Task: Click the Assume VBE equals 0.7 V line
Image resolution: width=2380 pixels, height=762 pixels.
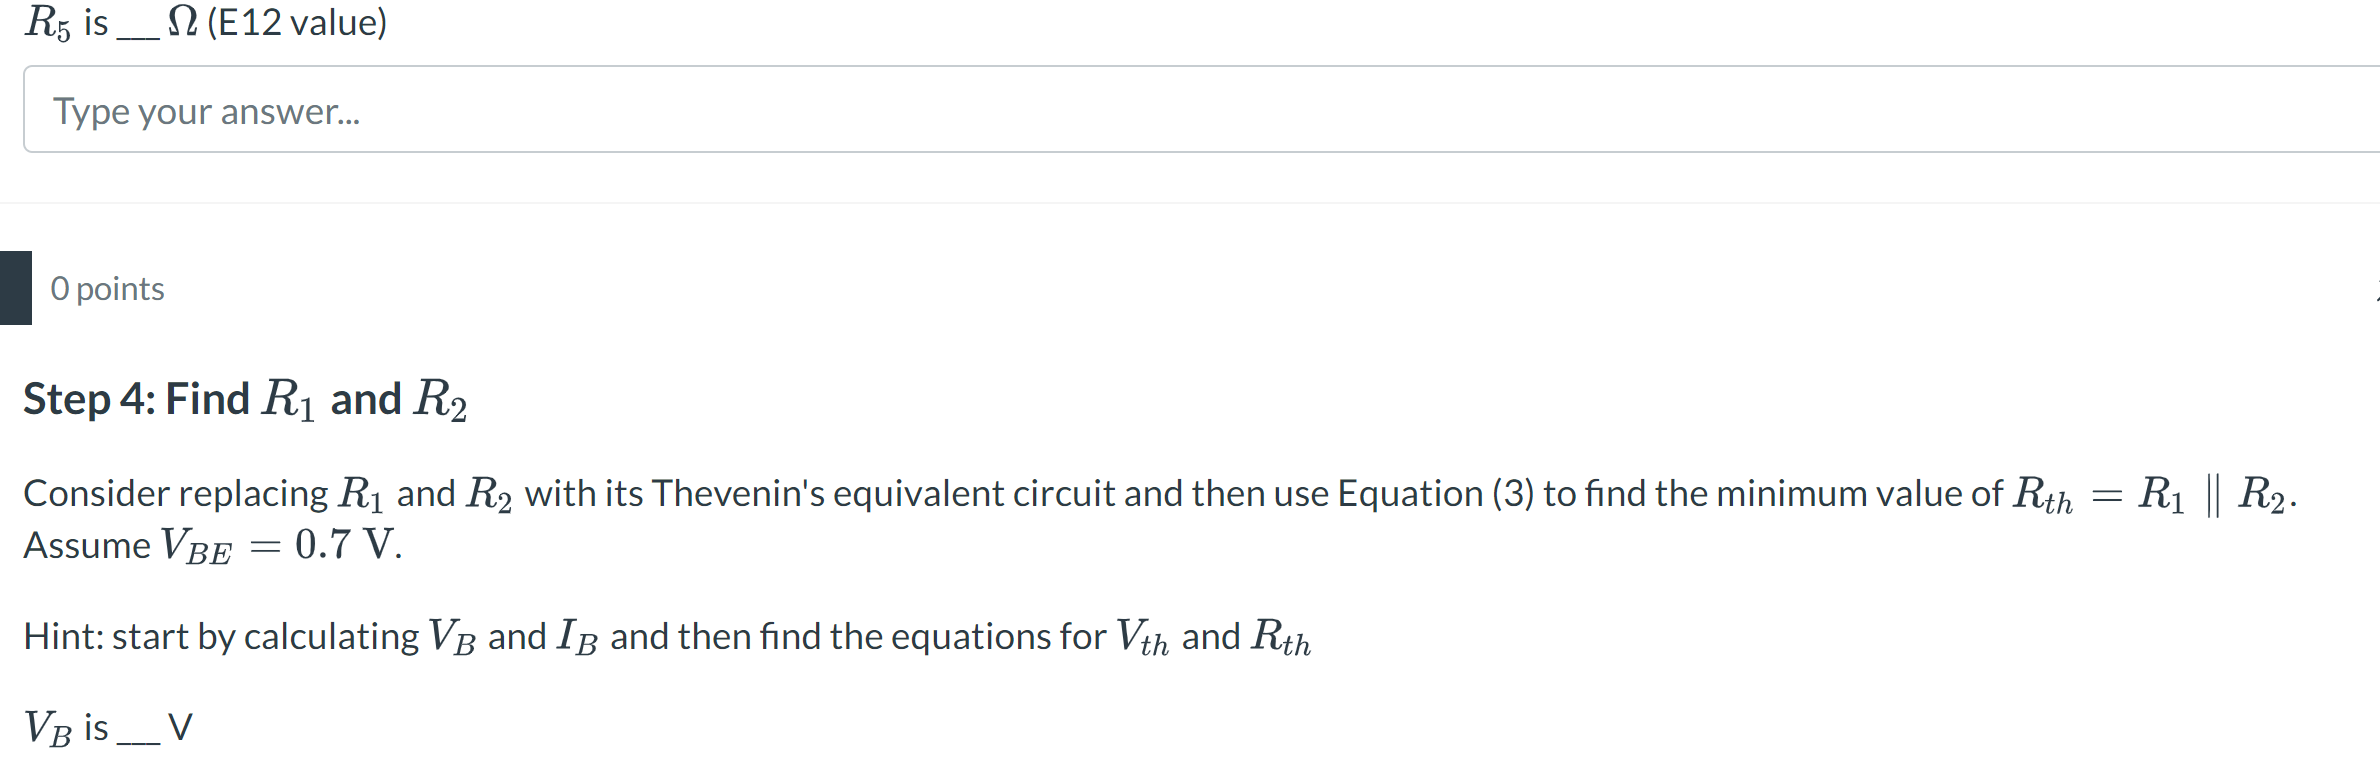Action: 210,545
